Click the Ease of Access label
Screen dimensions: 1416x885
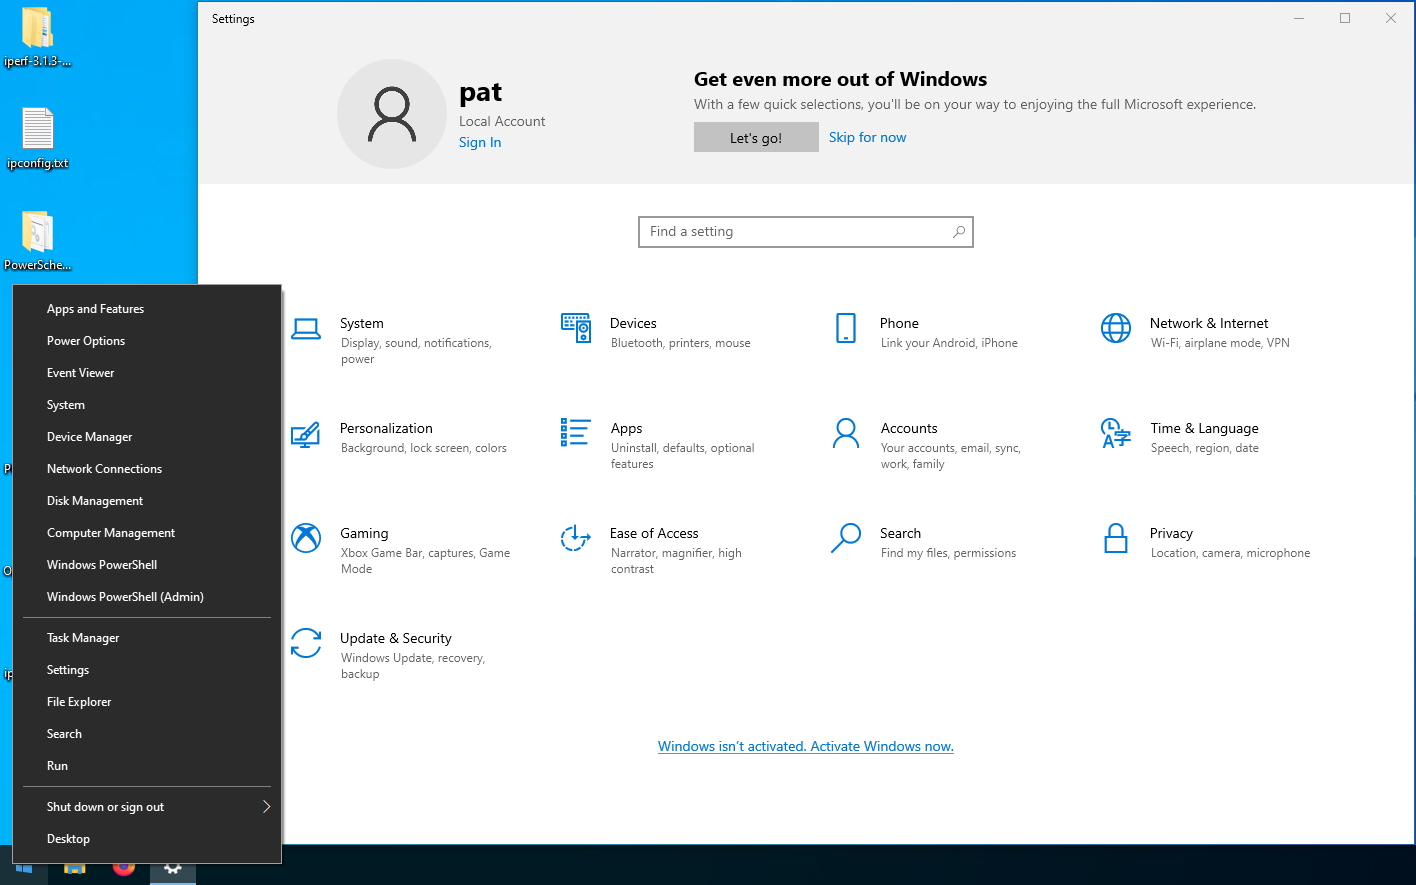point(654,533)
